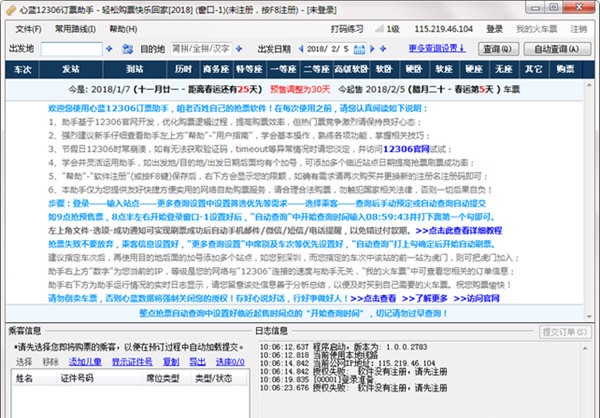Click 移除 in the passenger panel
This screenshot has height=418, width=600.
tap(51, 362)
